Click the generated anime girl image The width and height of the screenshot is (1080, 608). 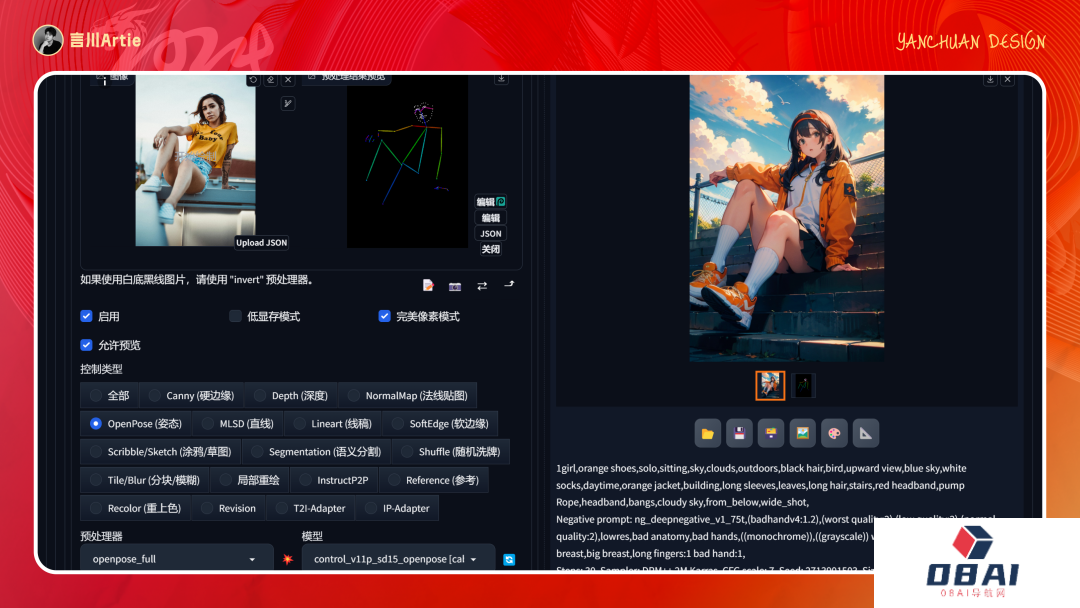tap(787, 218)
